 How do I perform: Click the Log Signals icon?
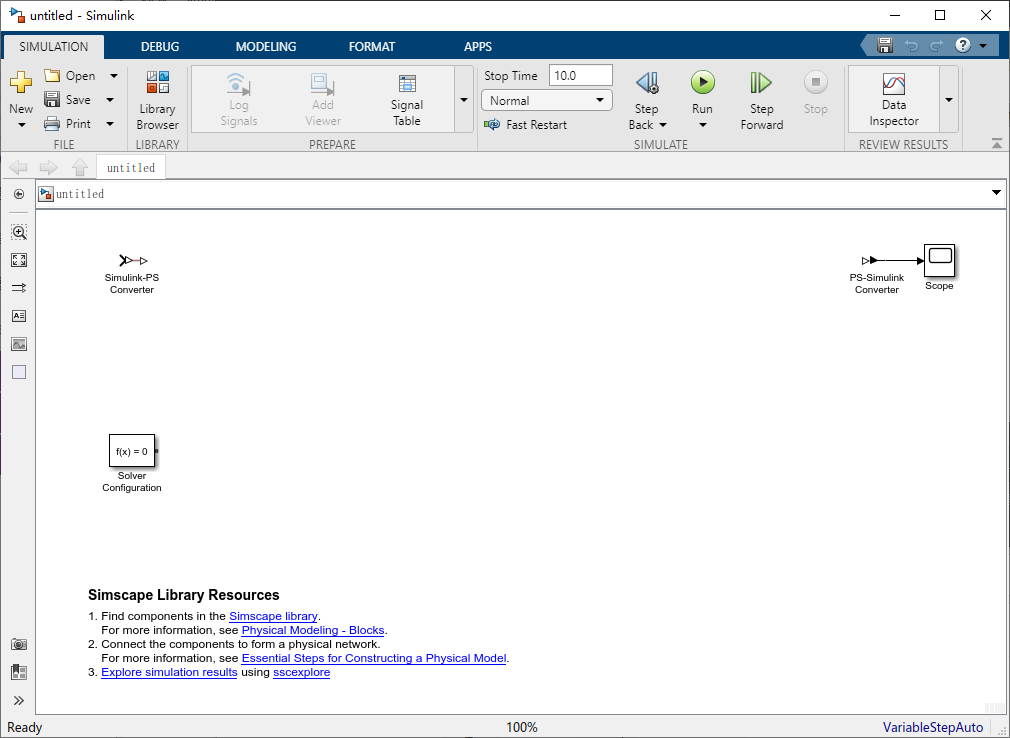[238, 84]
